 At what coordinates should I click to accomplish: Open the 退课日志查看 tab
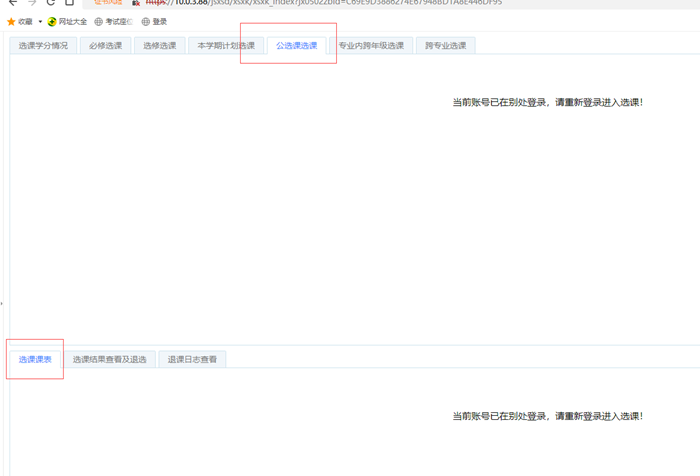[192, 360]
